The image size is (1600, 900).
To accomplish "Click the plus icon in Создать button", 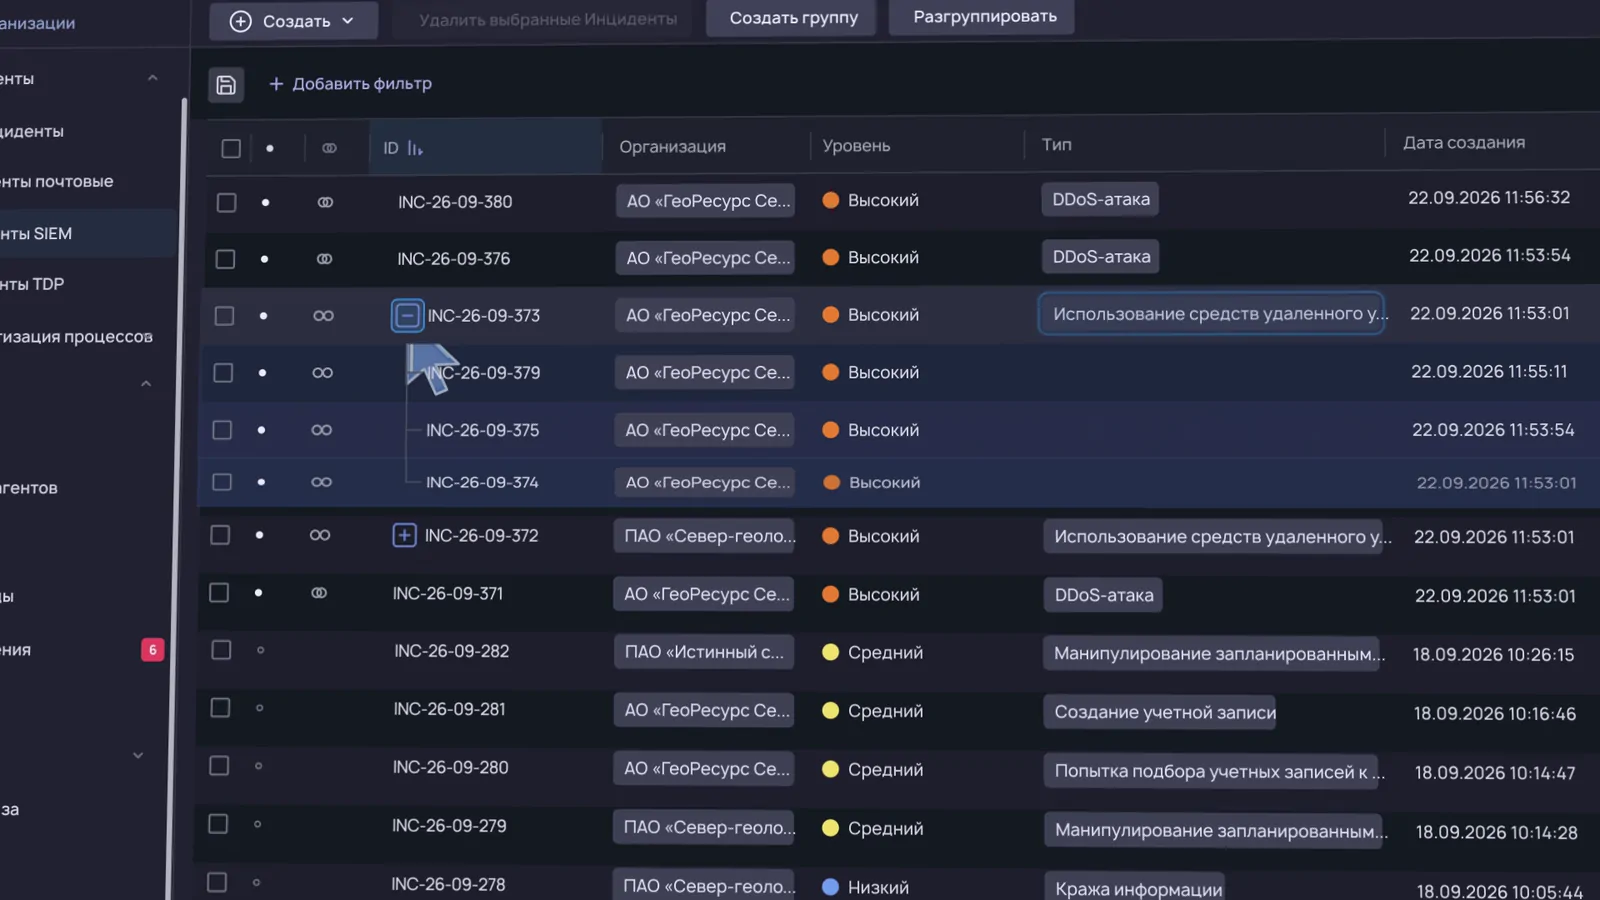I will click(x=241, y=21).
